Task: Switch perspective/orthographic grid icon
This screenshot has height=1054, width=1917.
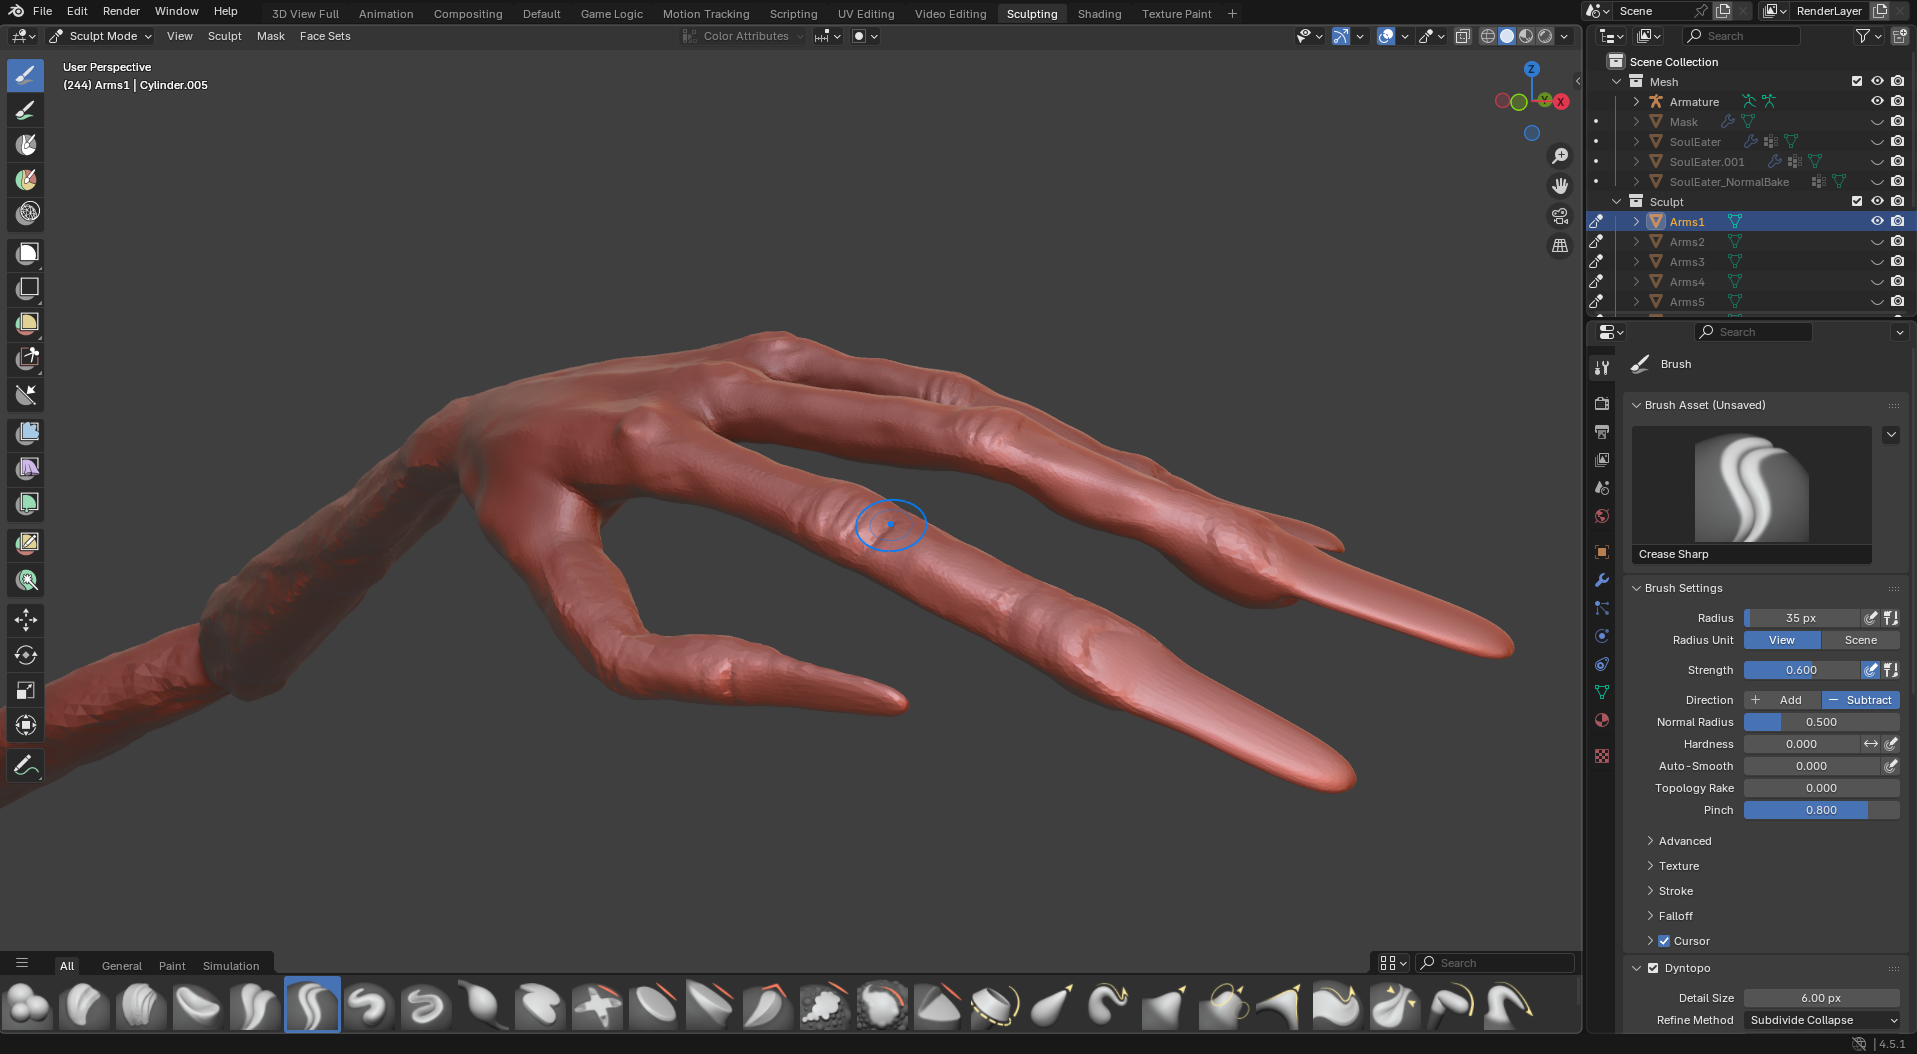Action: [x=1560, y=246]
